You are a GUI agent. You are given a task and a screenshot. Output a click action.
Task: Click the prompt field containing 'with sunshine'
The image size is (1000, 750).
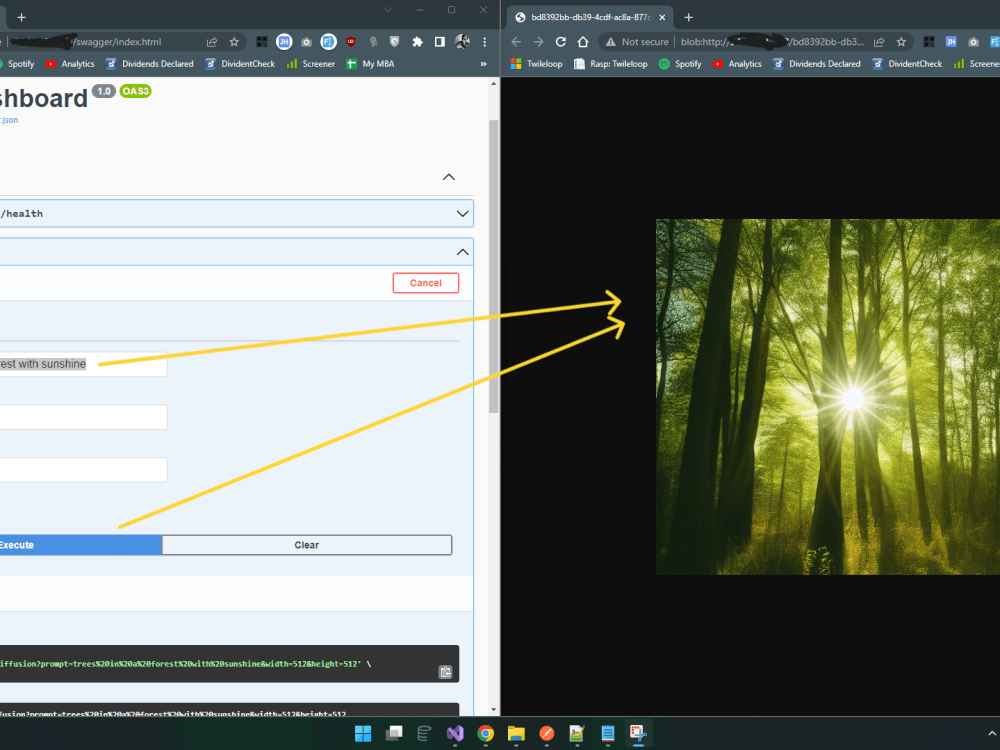[x=84, y=364]
